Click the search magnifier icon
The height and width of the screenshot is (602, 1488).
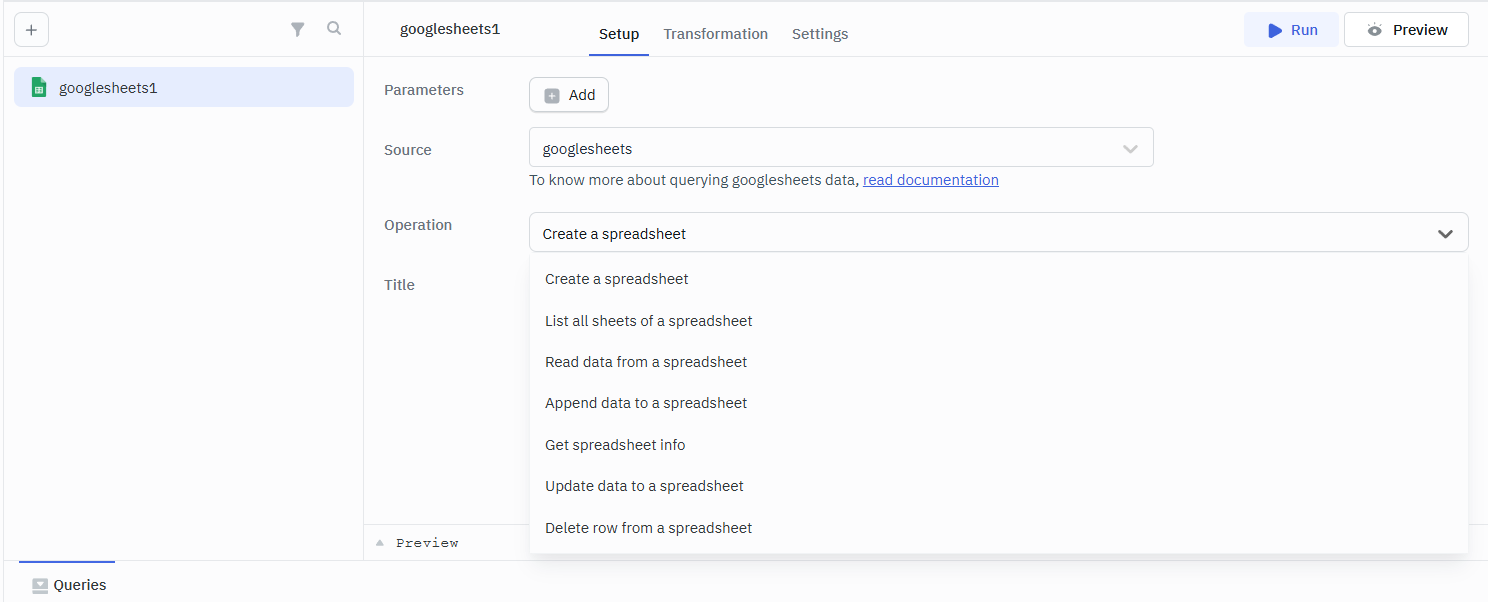point(334,29)
